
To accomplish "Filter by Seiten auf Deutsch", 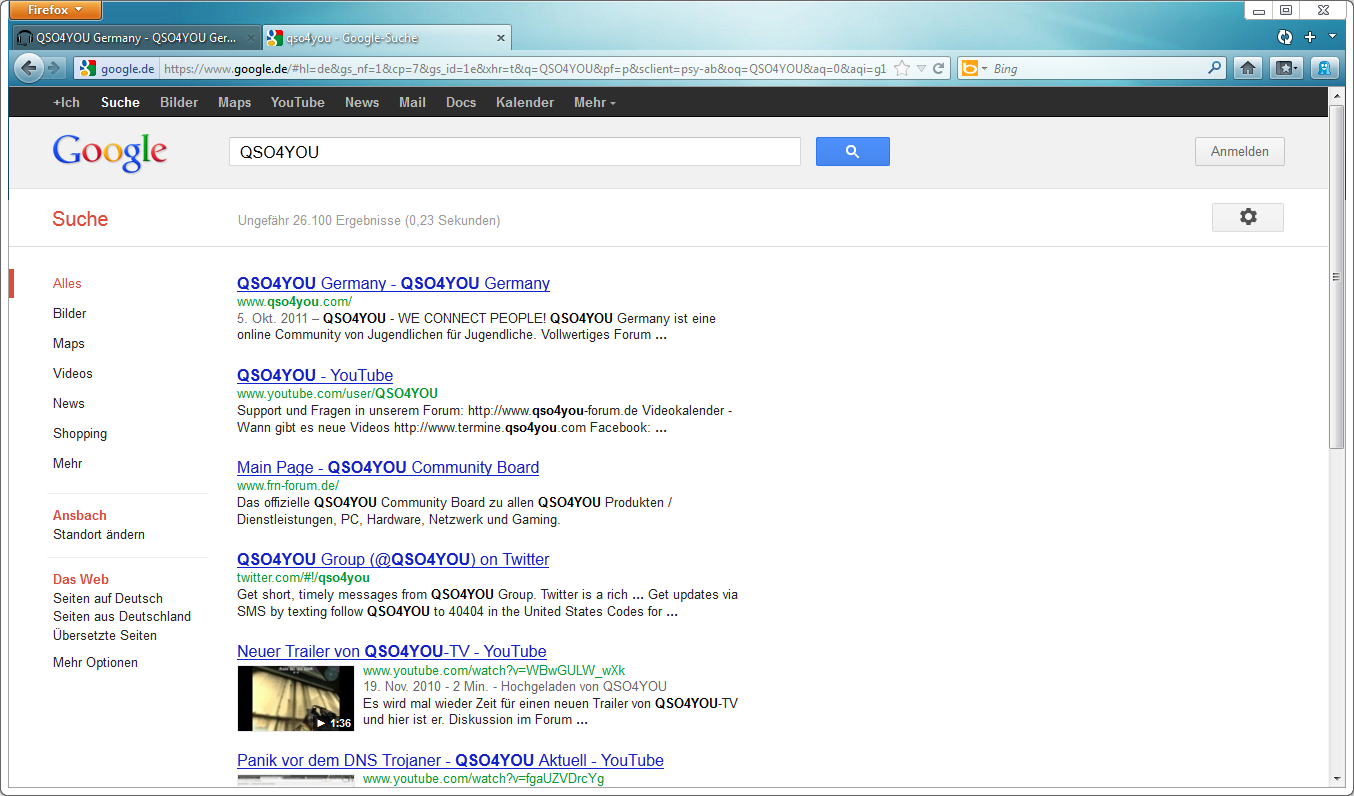I will (107, 598).
